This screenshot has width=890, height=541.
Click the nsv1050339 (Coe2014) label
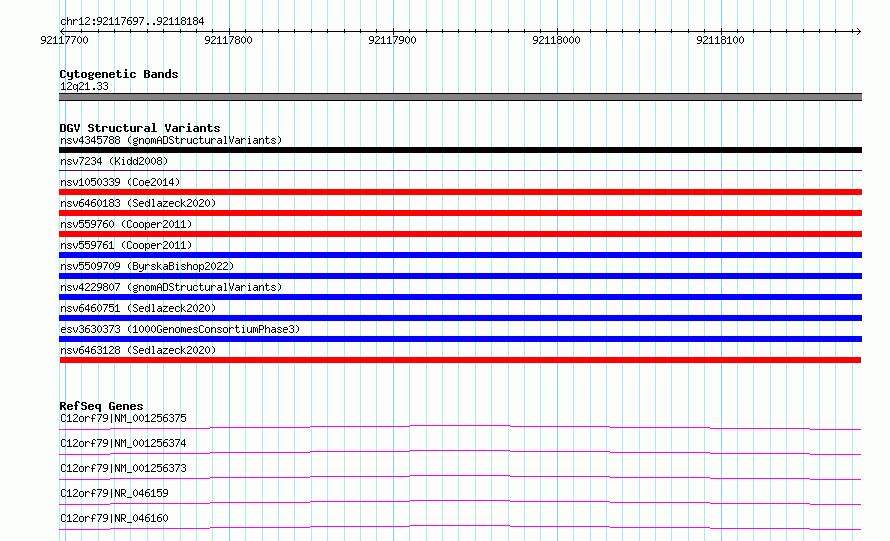click(x=120, y=182)
